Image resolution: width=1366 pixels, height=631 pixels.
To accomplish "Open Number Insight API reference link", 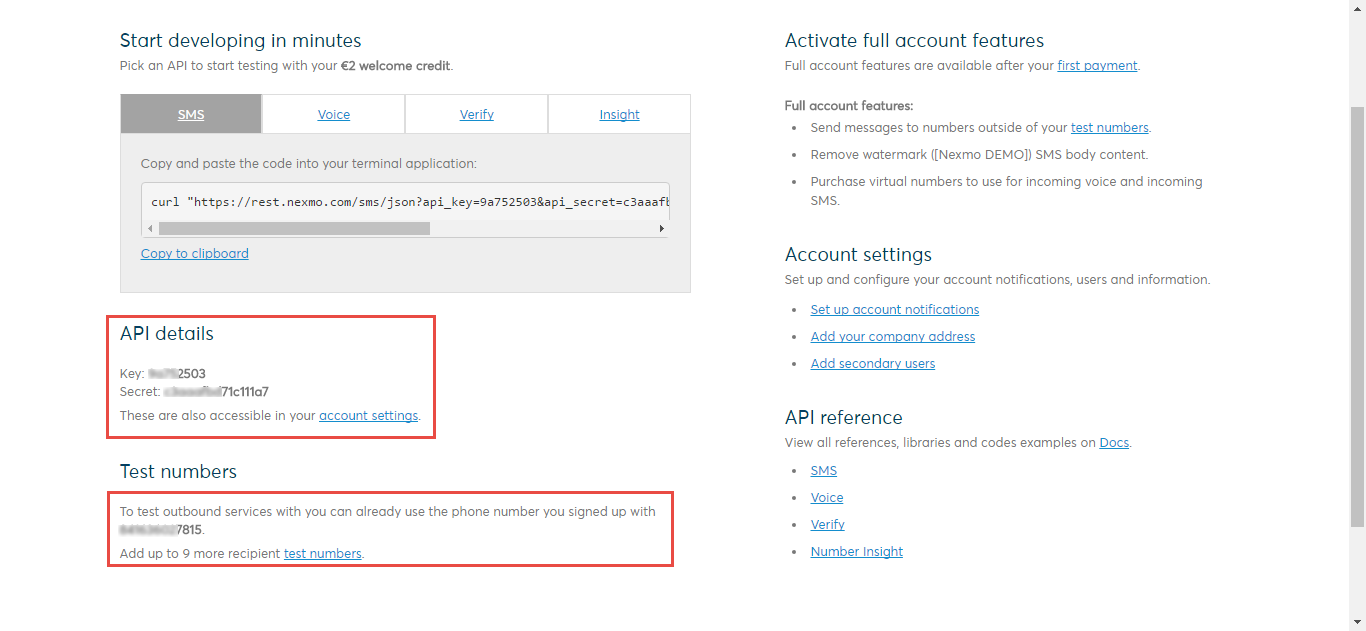I will [857, 552].
